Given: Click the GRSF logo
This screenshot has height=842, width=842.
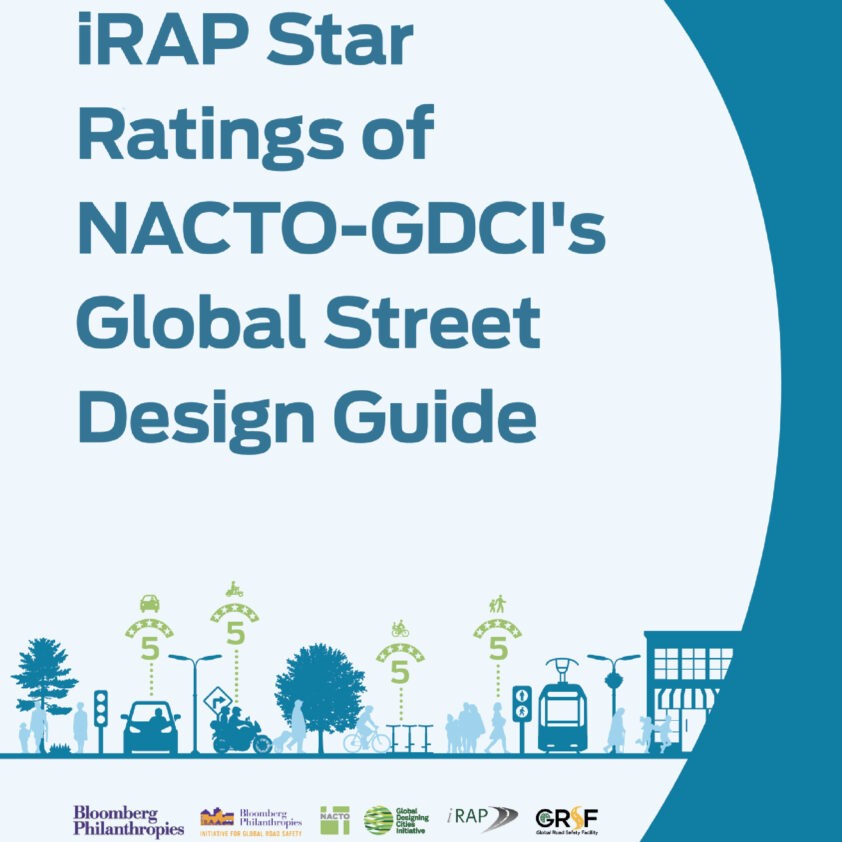Looking at the screenshot, I should tap(567, 821).
